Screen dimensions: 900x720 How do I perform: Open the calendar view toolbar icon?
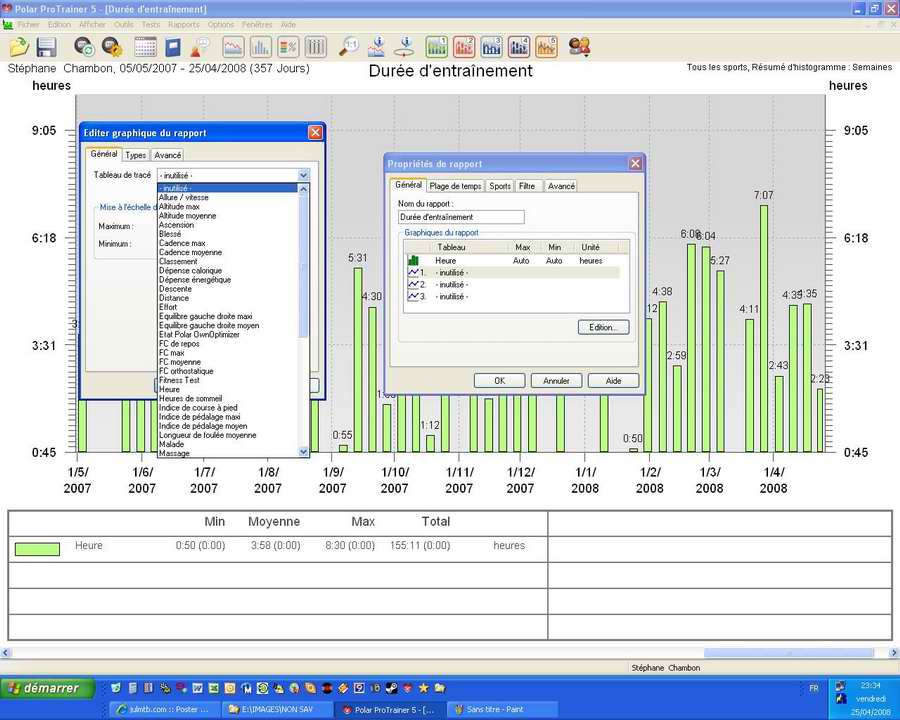145,47
